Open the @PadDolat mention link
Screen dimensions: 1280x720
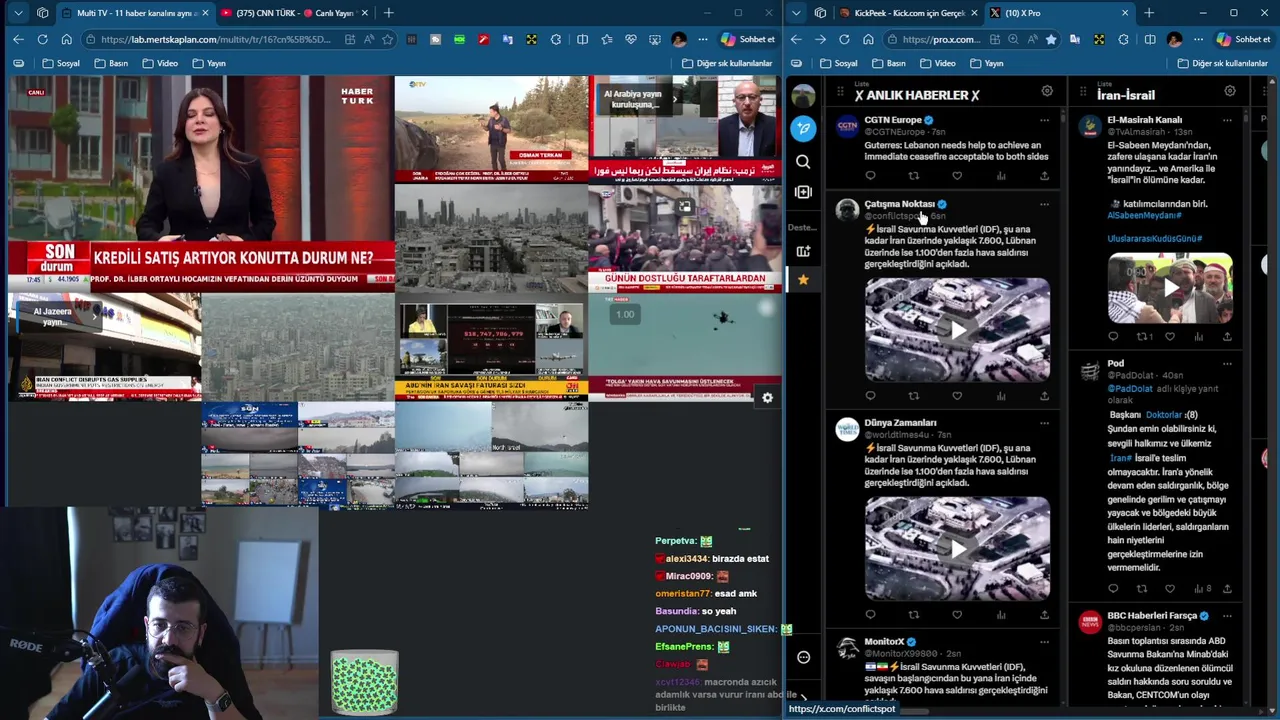coord(1130,389)
